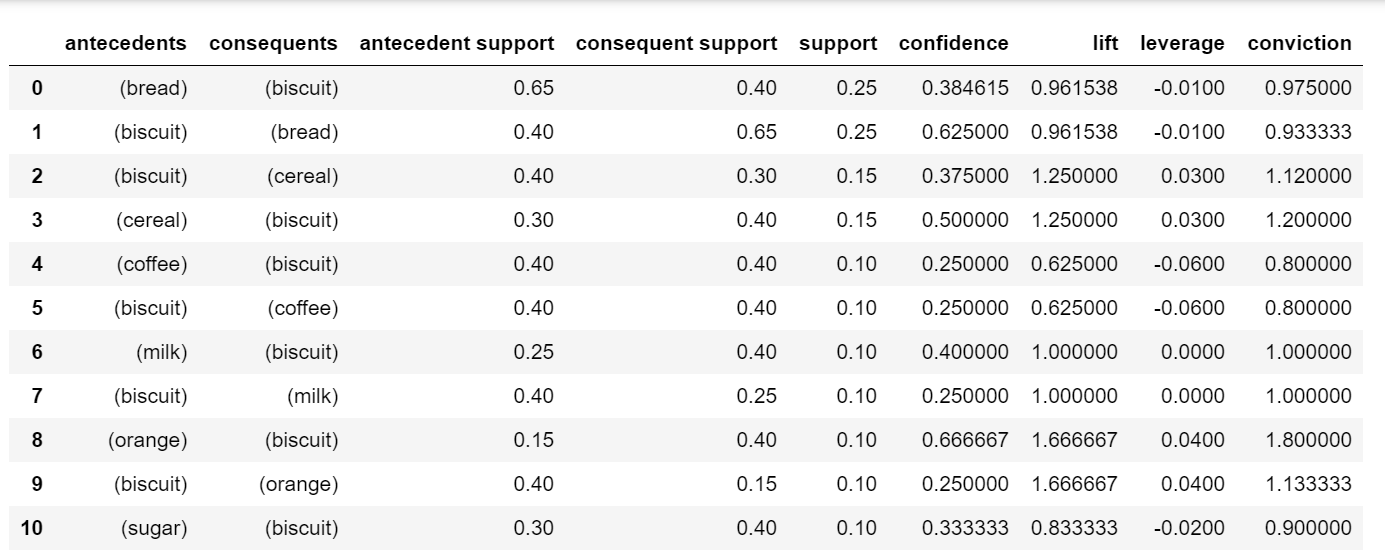Click row index 0
The width and height of the screenshot is (1385, 556).
(38, 89)
